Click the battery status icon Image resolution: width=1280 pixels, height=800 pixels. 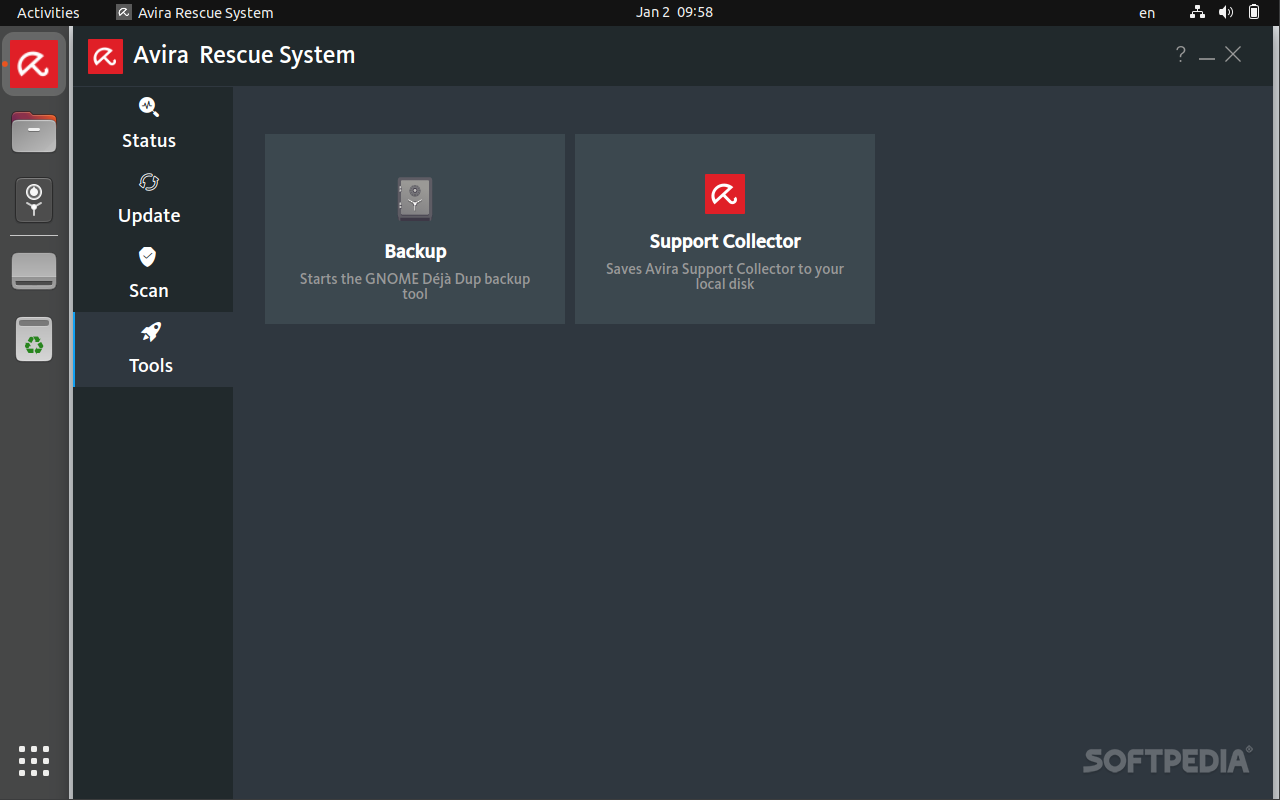1254,13
